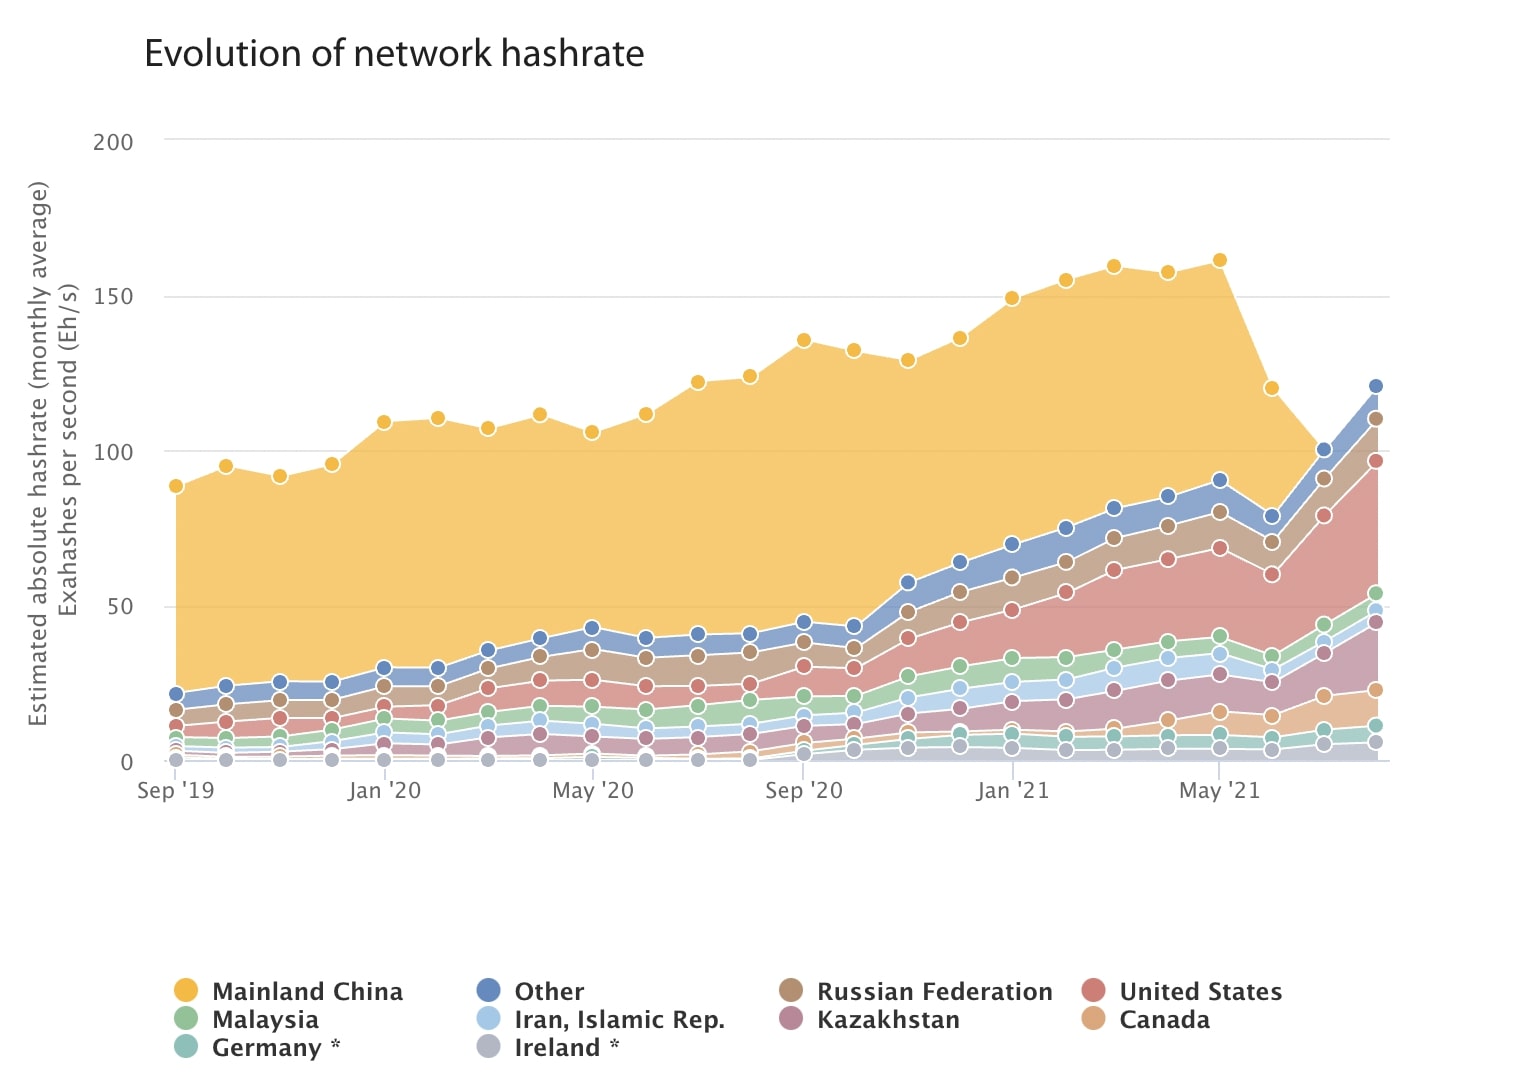This screenshot has height=1088, width=1522.
Task: Click the "Sep '19" x-axis label
Action: (175, 790)
